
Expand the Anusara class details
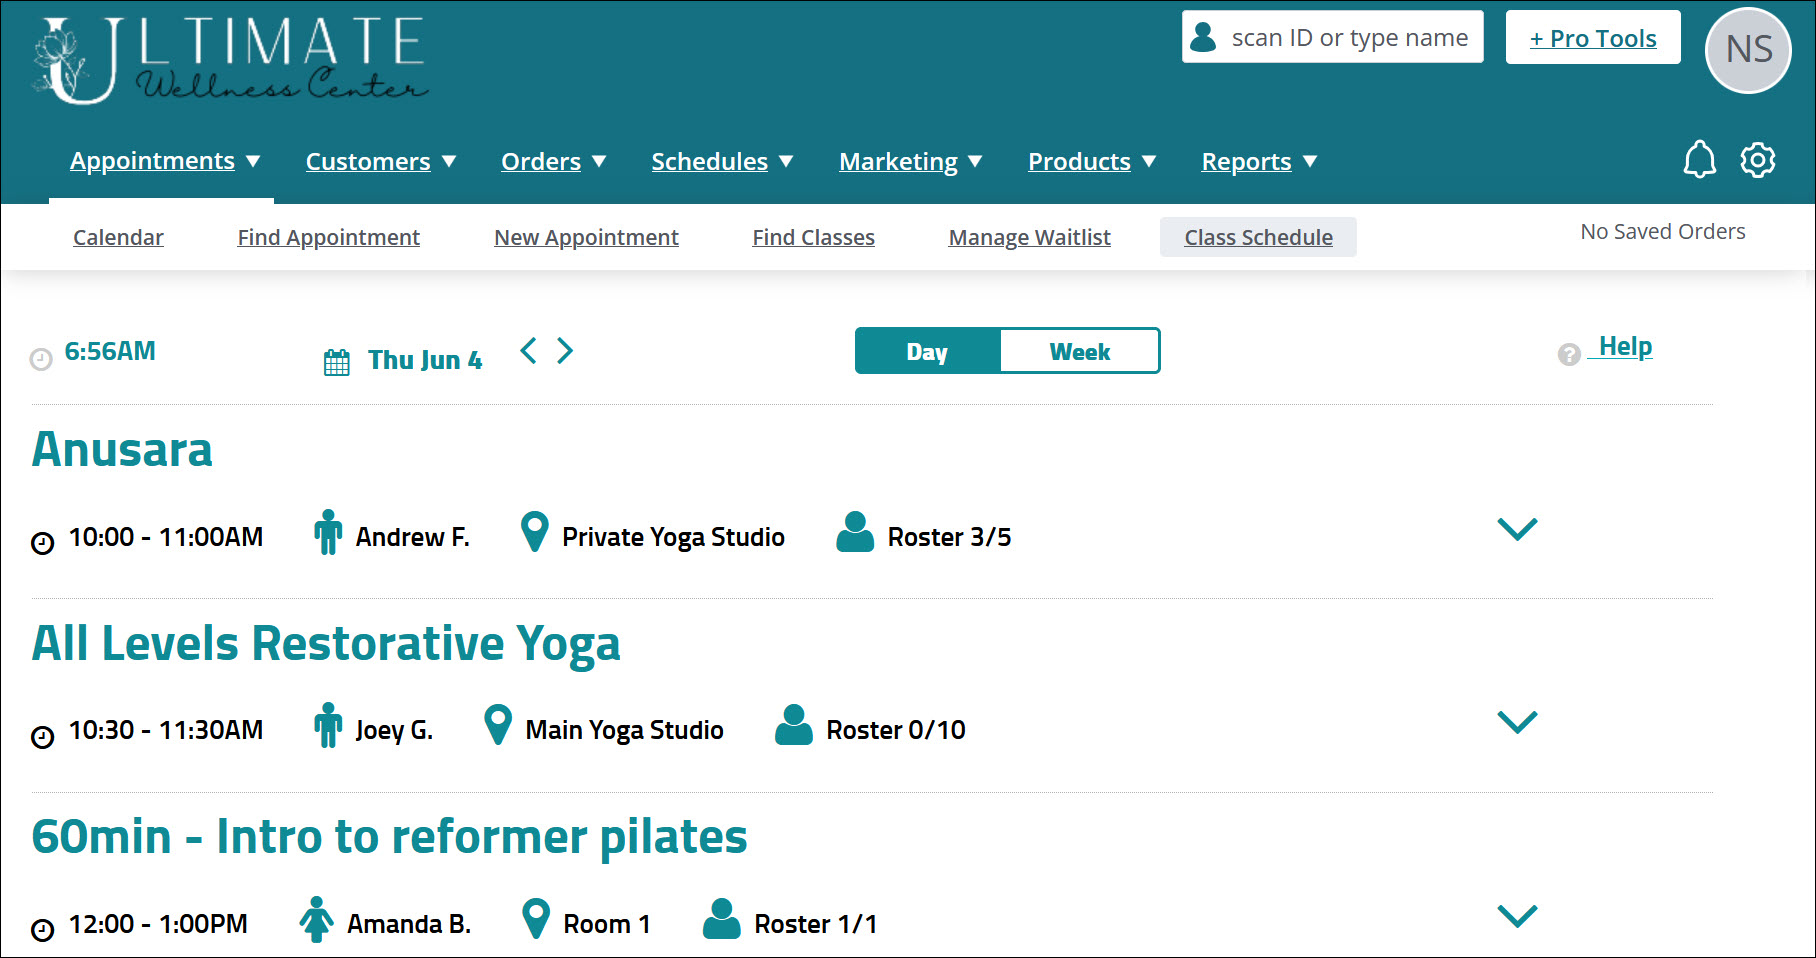click(1517, 529)
